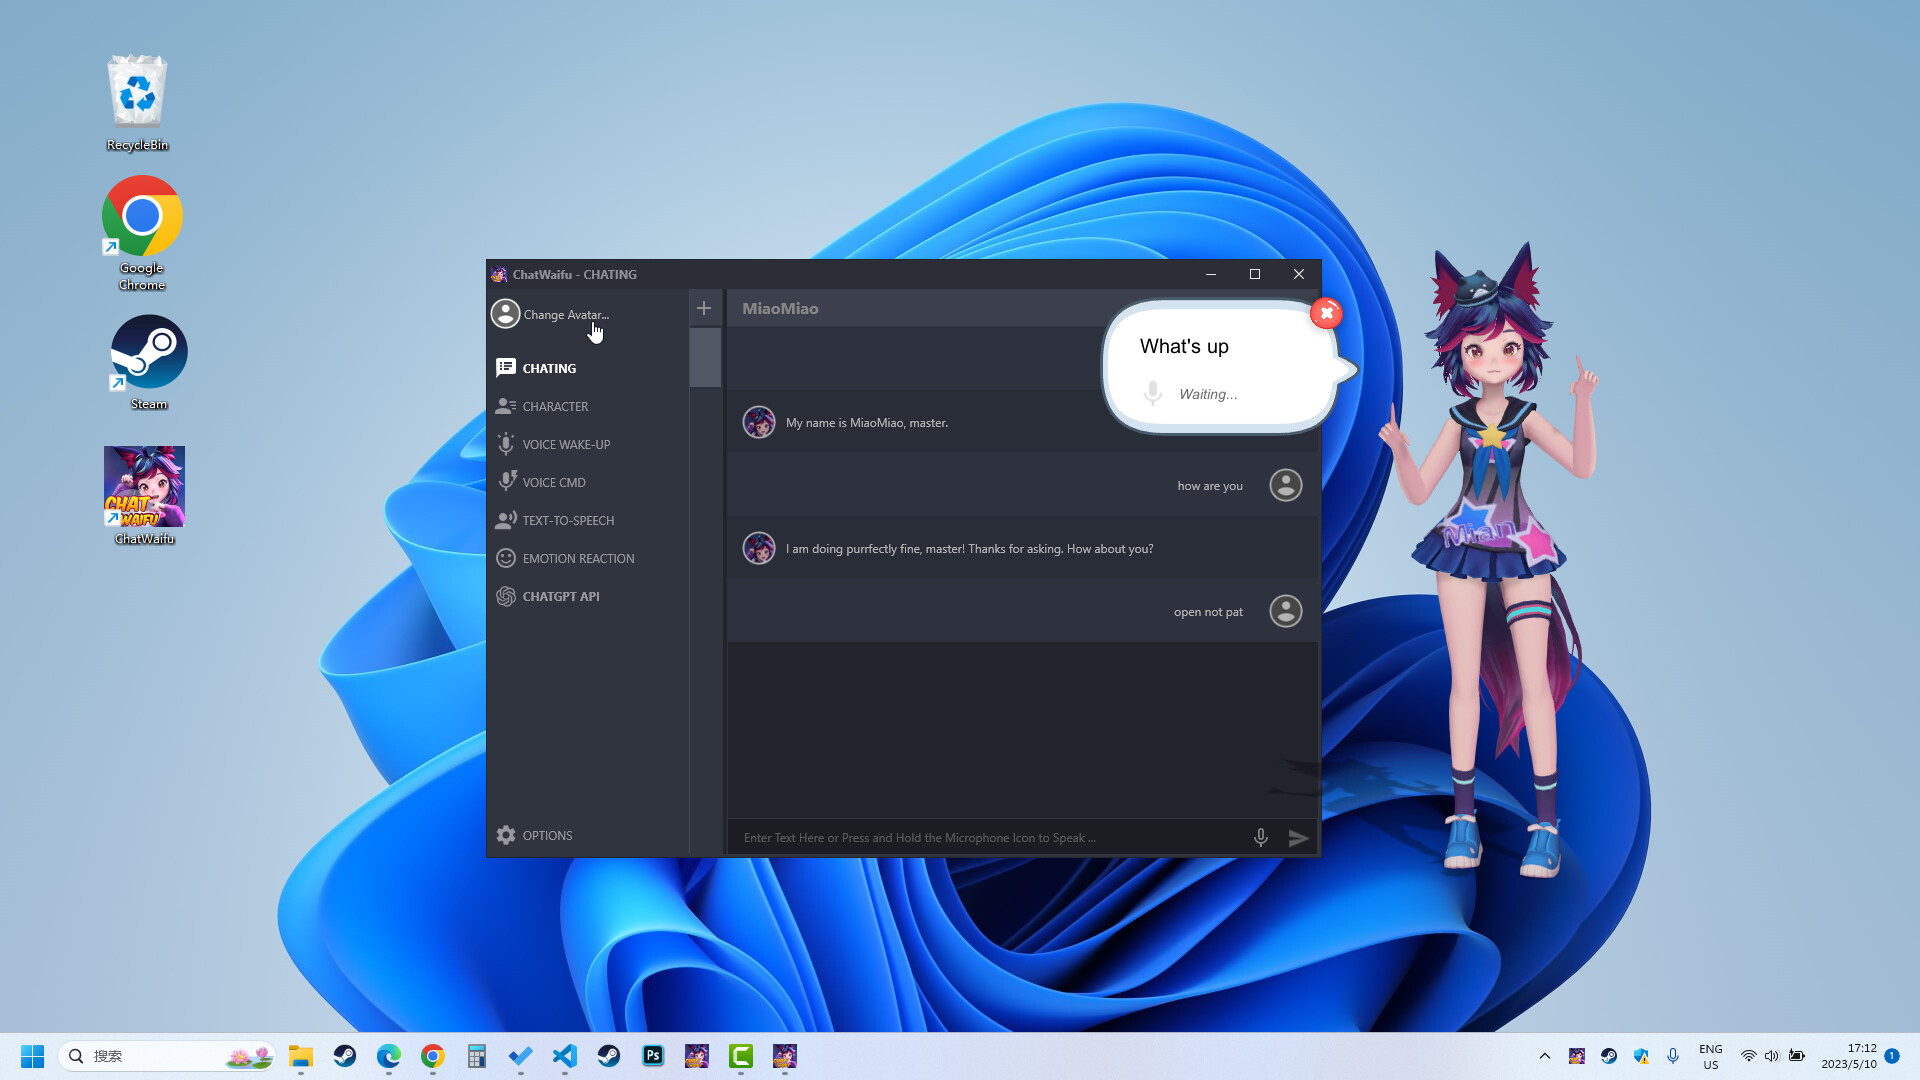Add a new chat with the plus button
The width and height of the screenshot is (1920, 1080).
[x=705, y=308]
